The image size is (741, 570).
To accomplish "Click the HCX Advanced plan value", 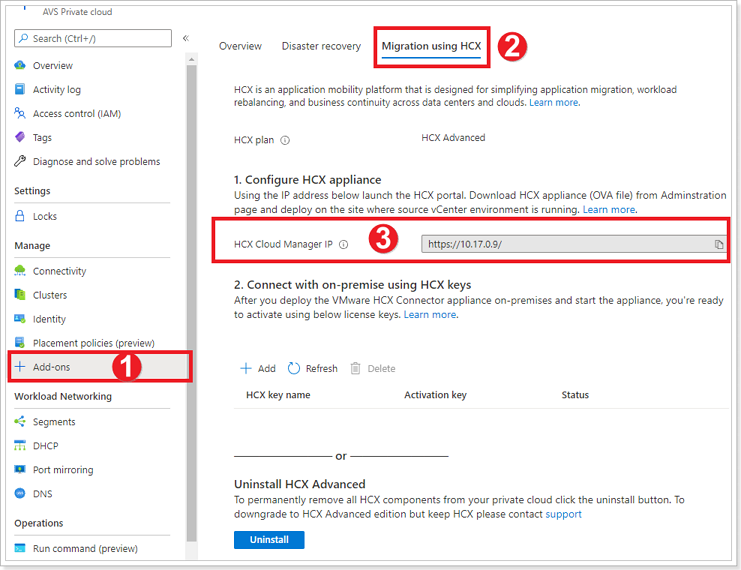I will [453, 138].
